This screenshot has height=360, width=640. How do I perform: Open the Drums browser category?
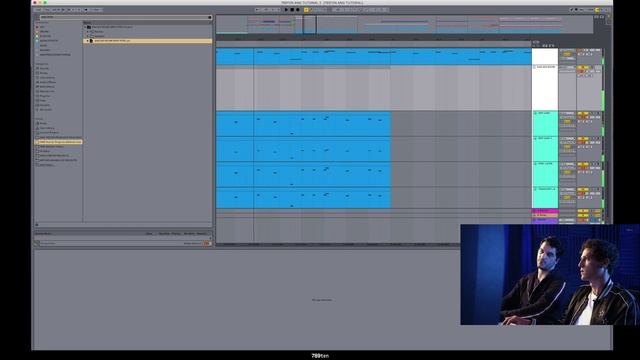[x=43, y=73]
